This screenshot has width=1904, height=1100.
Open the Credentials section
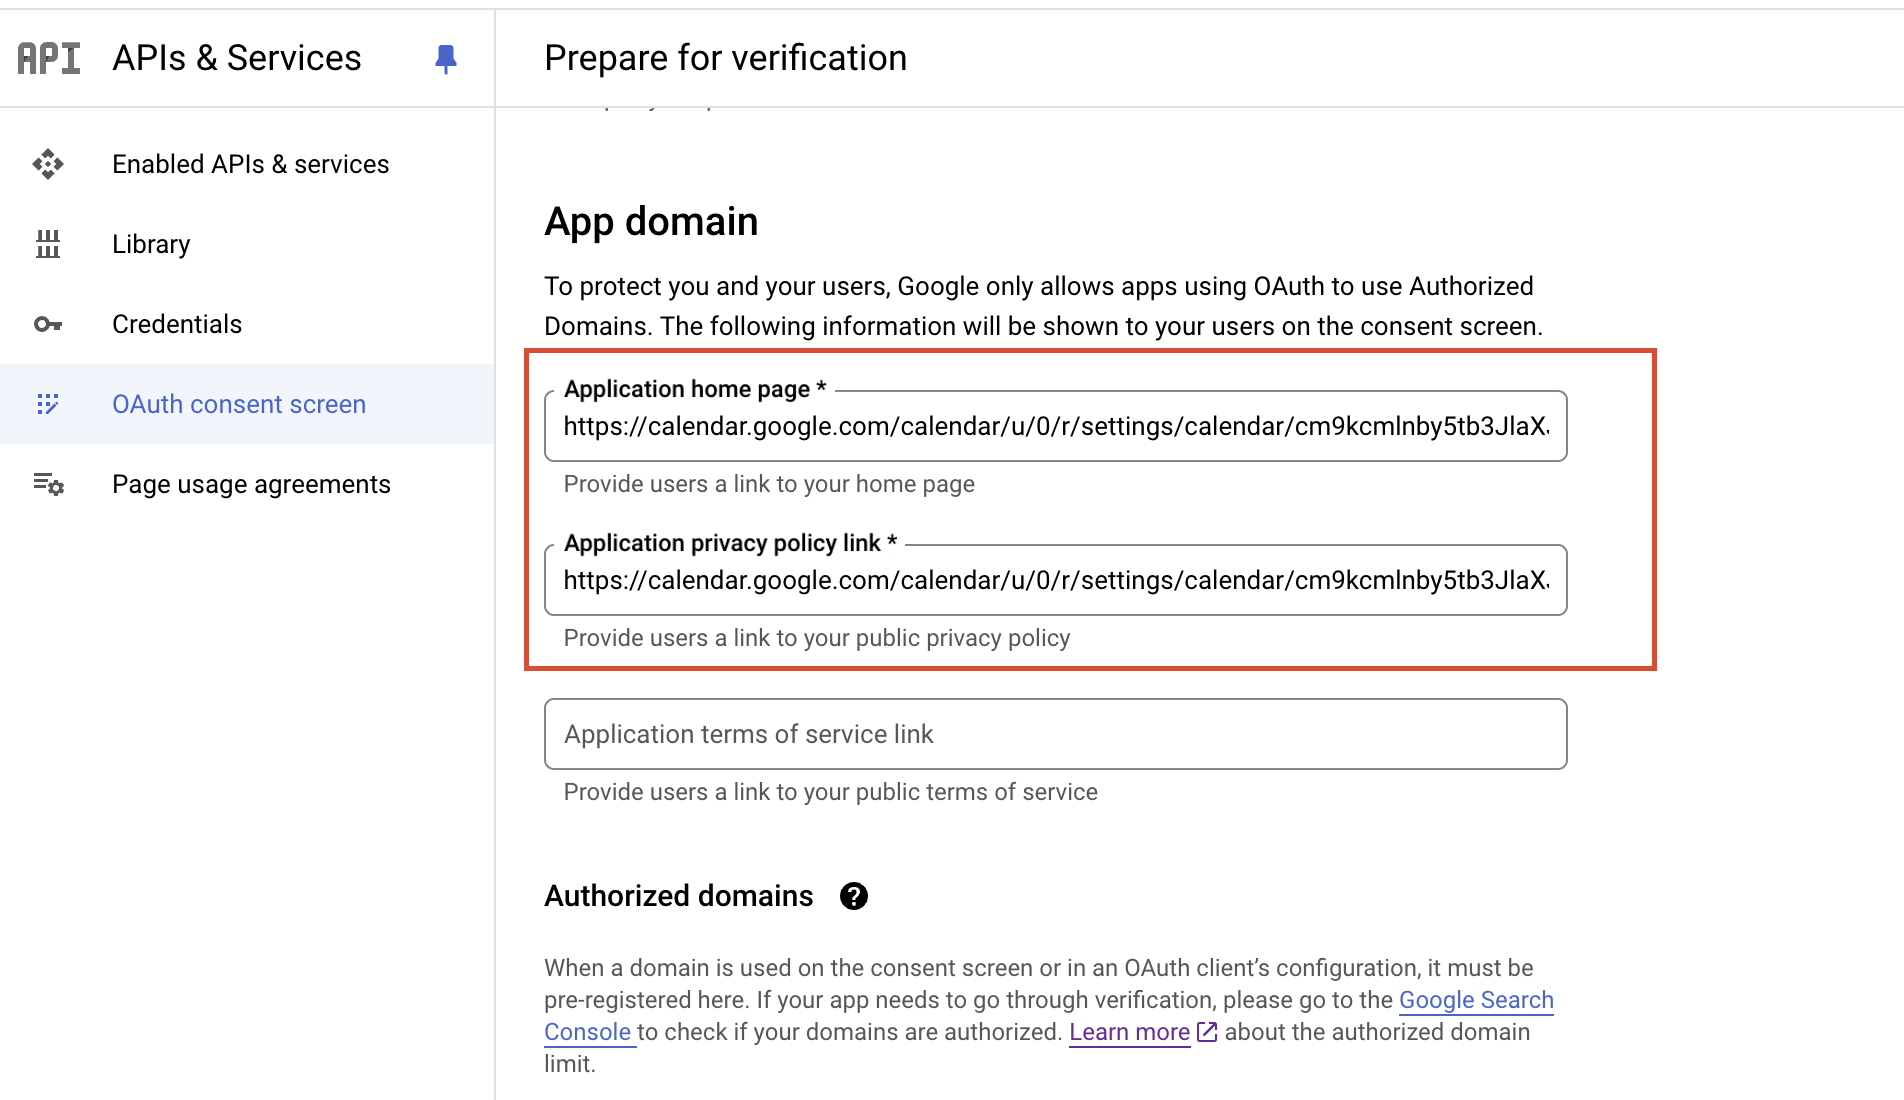[248, 324]
